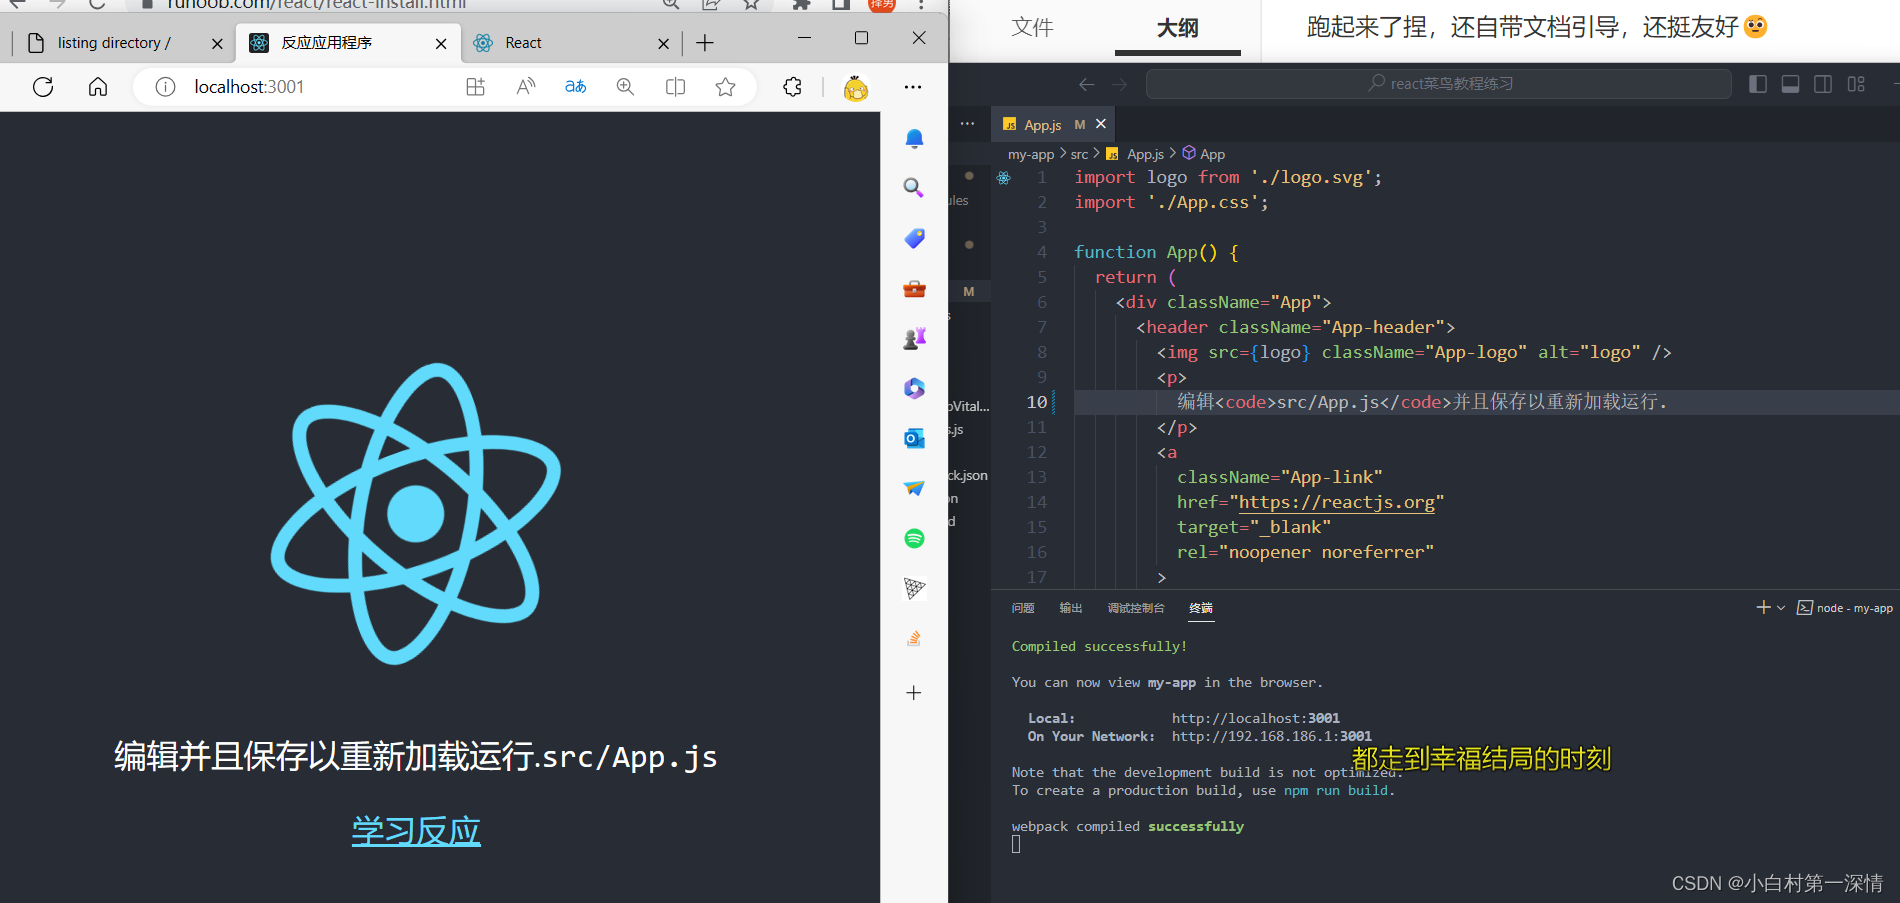Open the paper plane icon in sidebar
The width and height of the screenshot is (1900, 903).
[x=914, y=488]
